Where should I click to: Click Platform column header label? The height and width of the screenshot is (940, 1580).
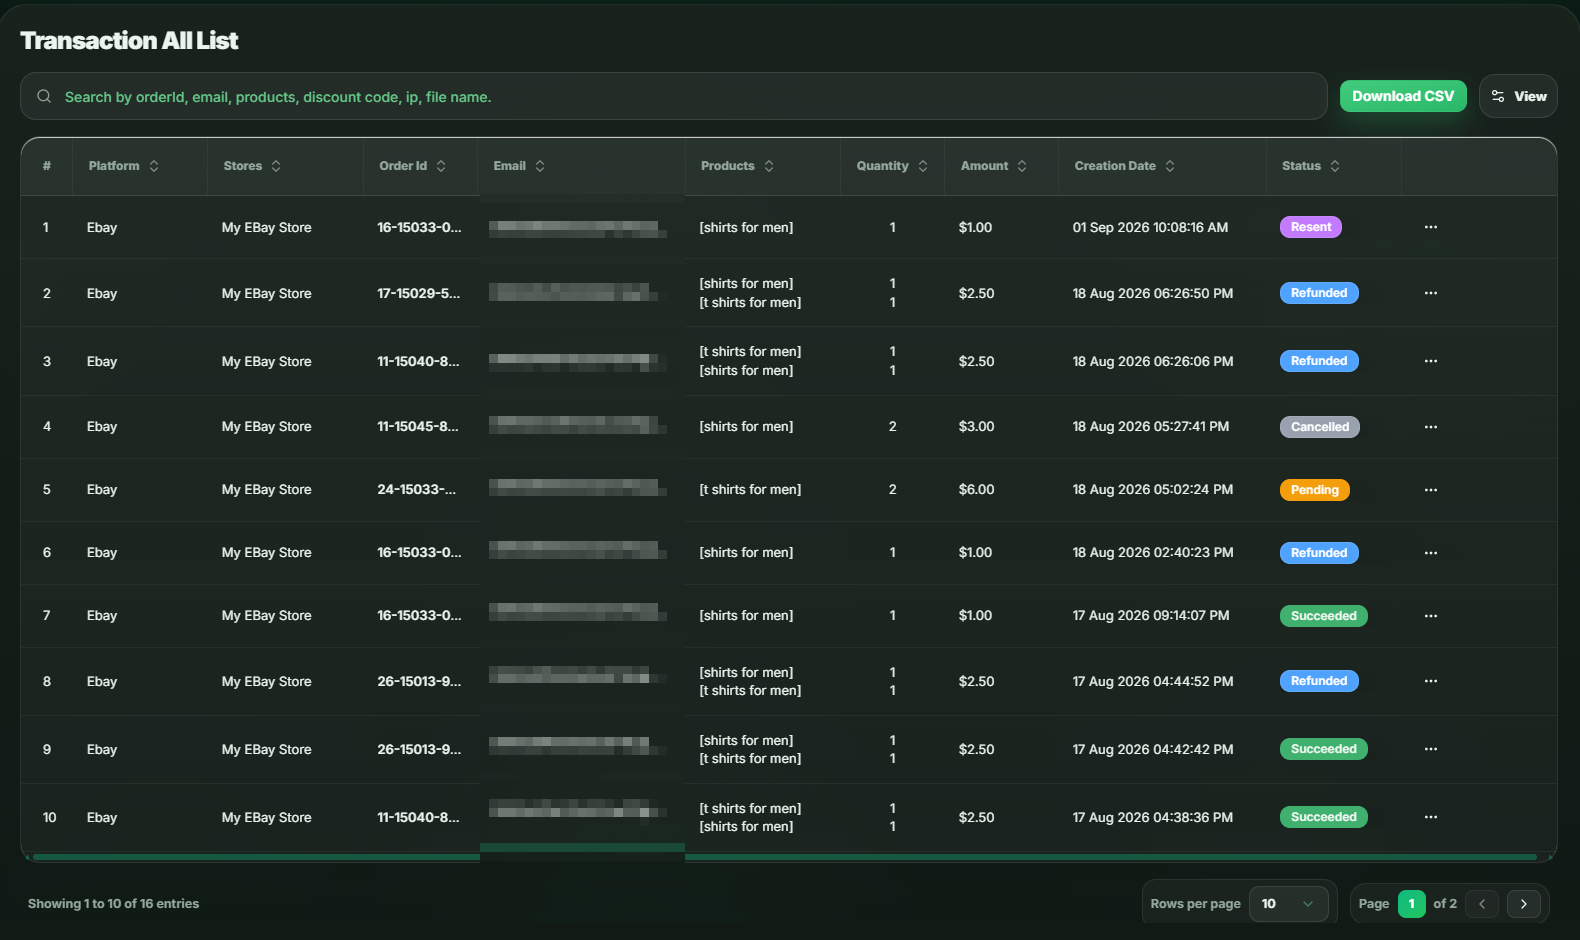point(114,166)
